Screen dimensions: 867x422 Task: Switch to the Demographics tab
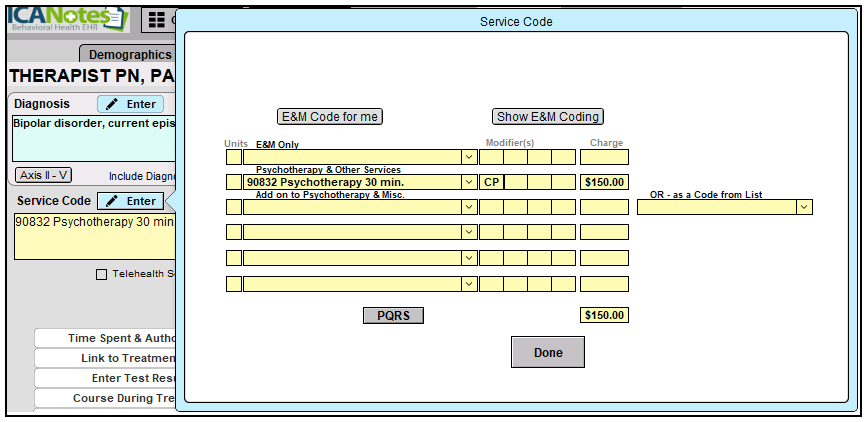(x=130, y=55)
